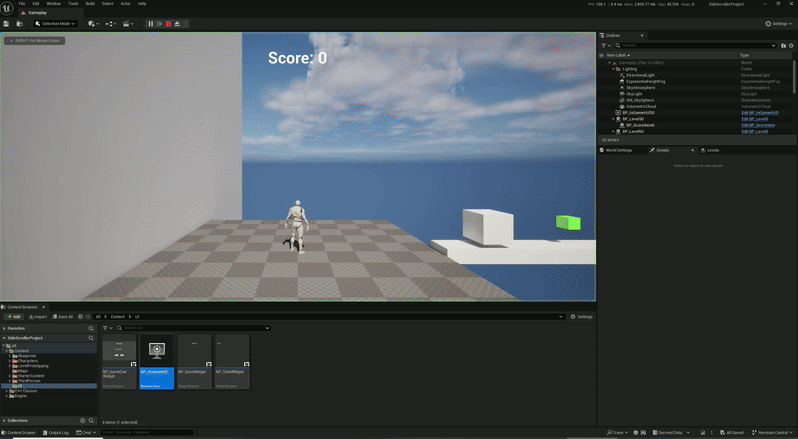Viewport: 798px width, 439px height.
Task: Switch to the World Settings tab
Action: (618, 151)
